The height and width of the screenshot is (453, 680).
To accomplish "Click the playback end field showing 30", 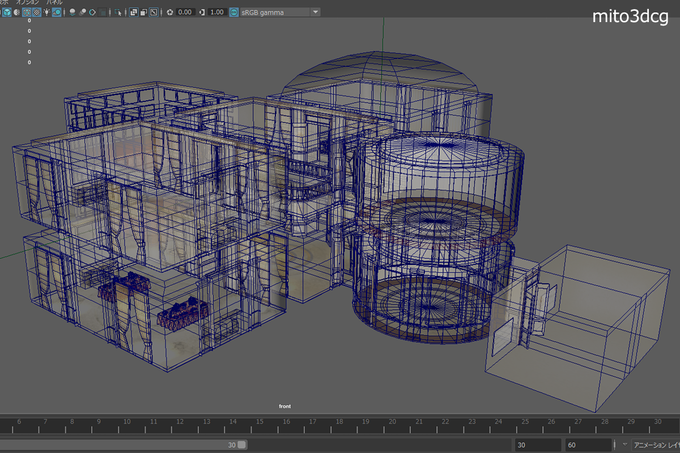I will (x=538, y=445).
